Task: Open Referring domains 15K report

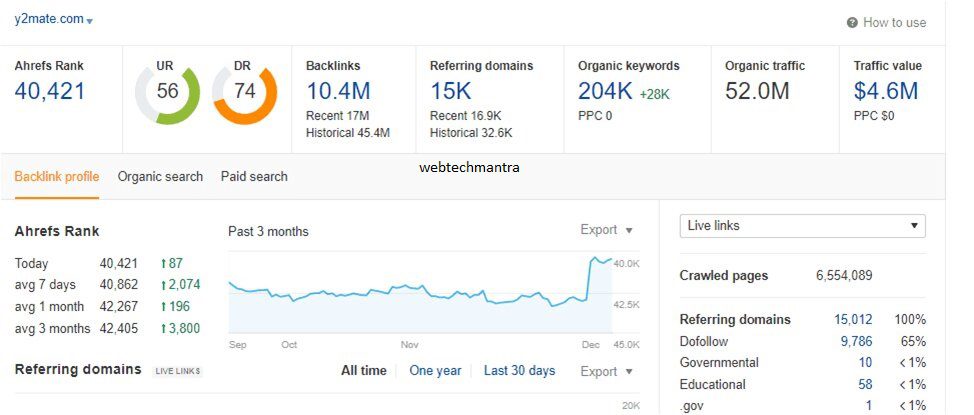Action: [451, 91]
